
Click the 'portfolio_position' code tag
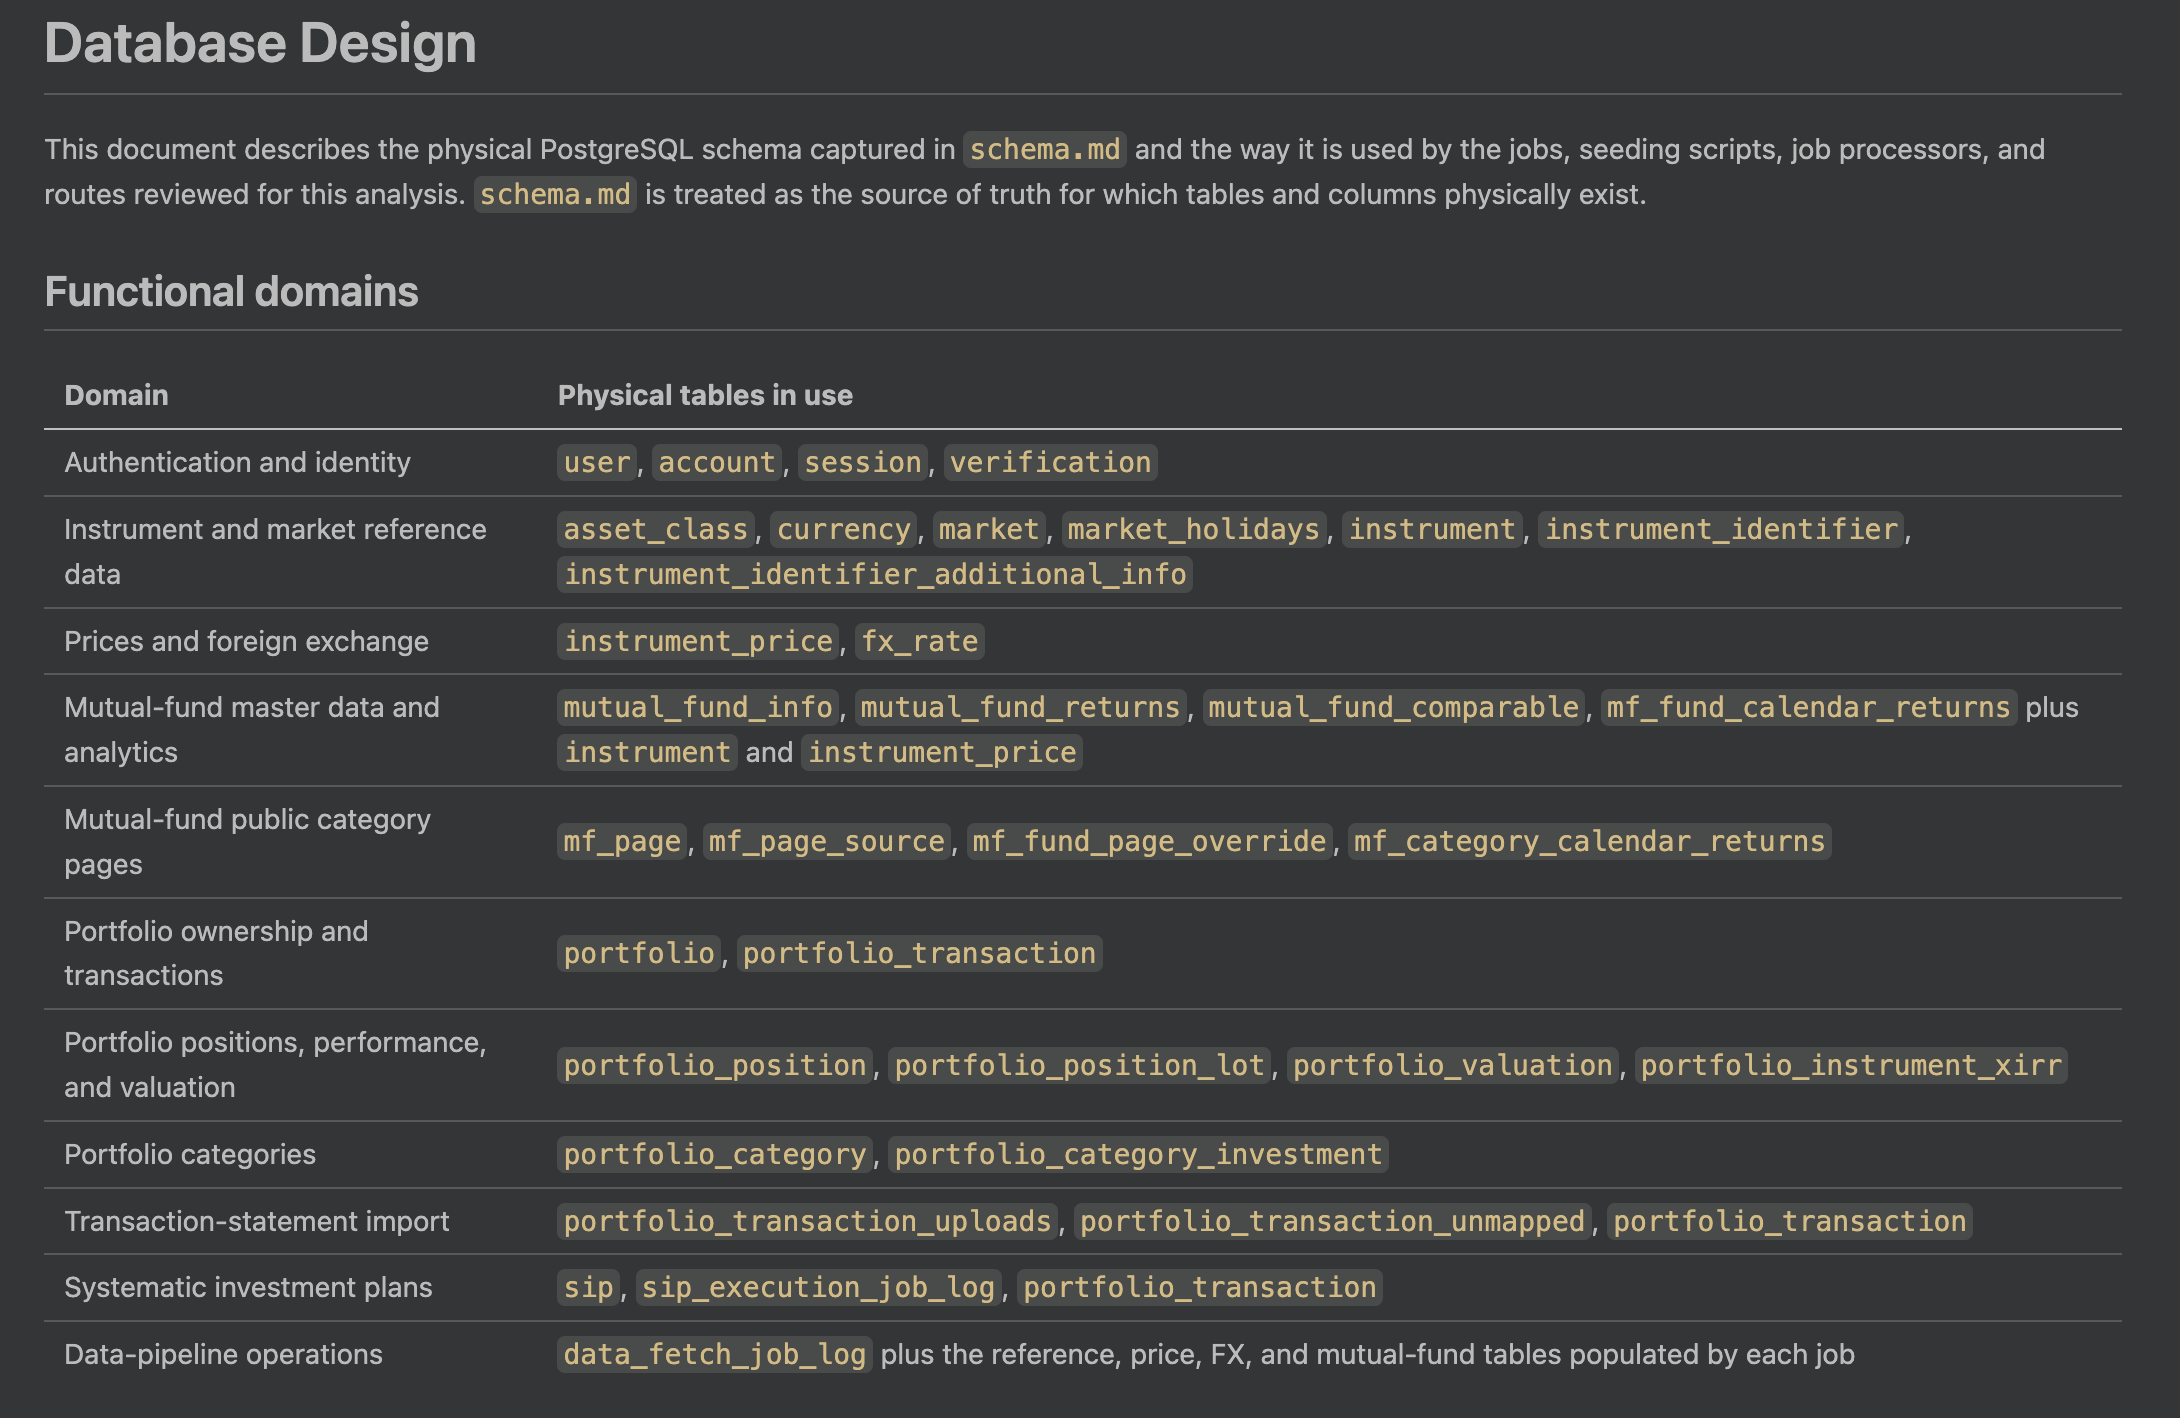pyautogui.click(x=715, y=1065)
